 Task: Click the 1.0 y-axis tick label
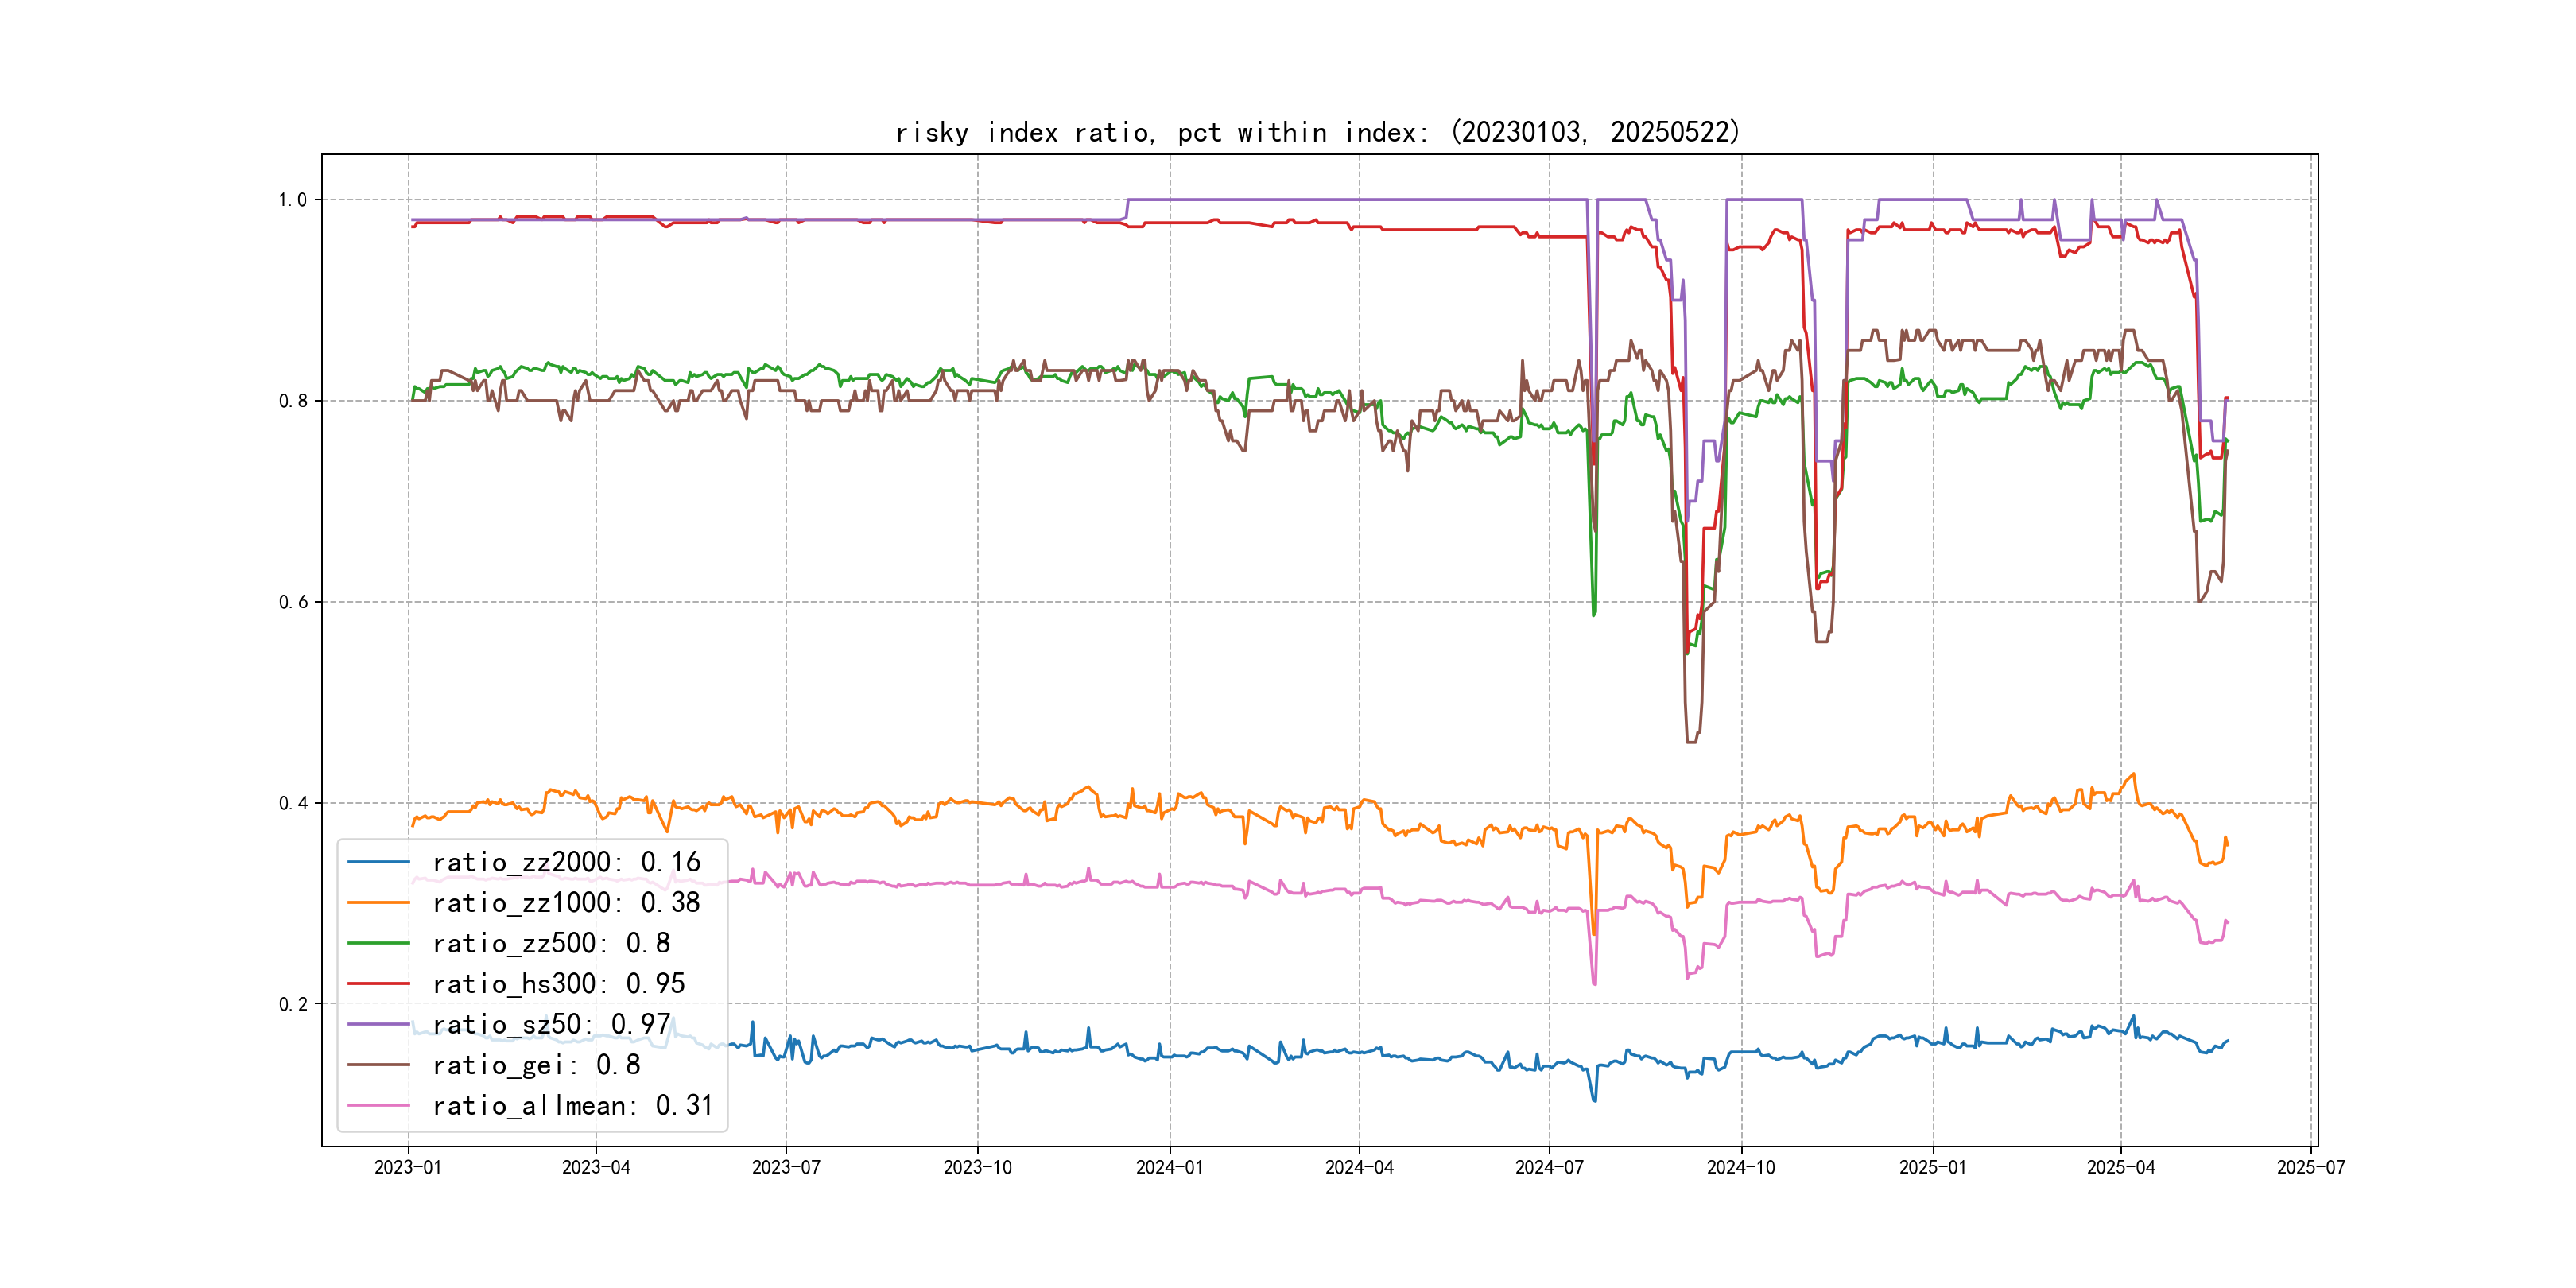click(x=292, y=200)
